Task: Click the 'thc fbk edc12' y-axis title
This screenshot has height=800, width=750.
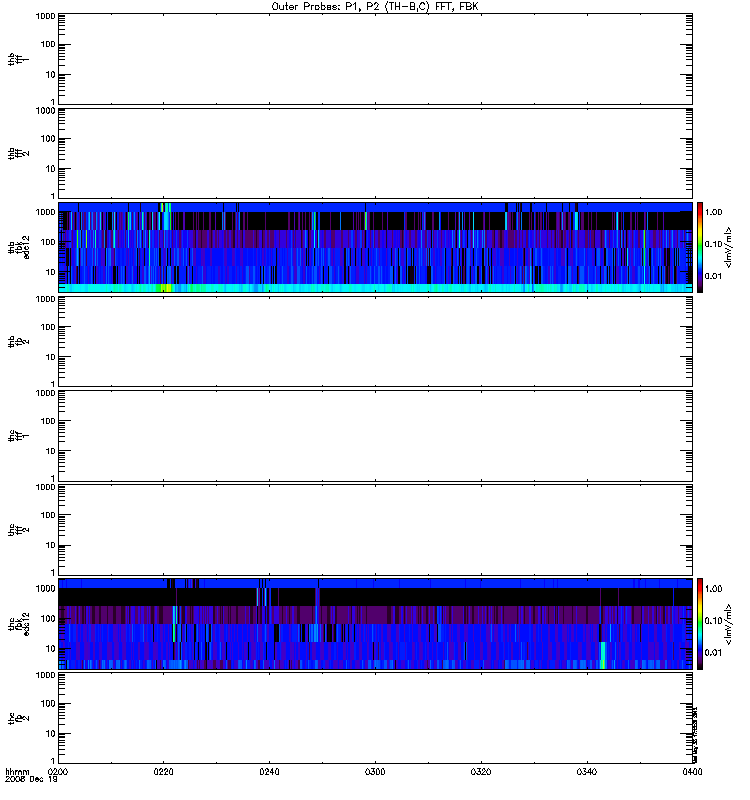Action: pos(19,623)
